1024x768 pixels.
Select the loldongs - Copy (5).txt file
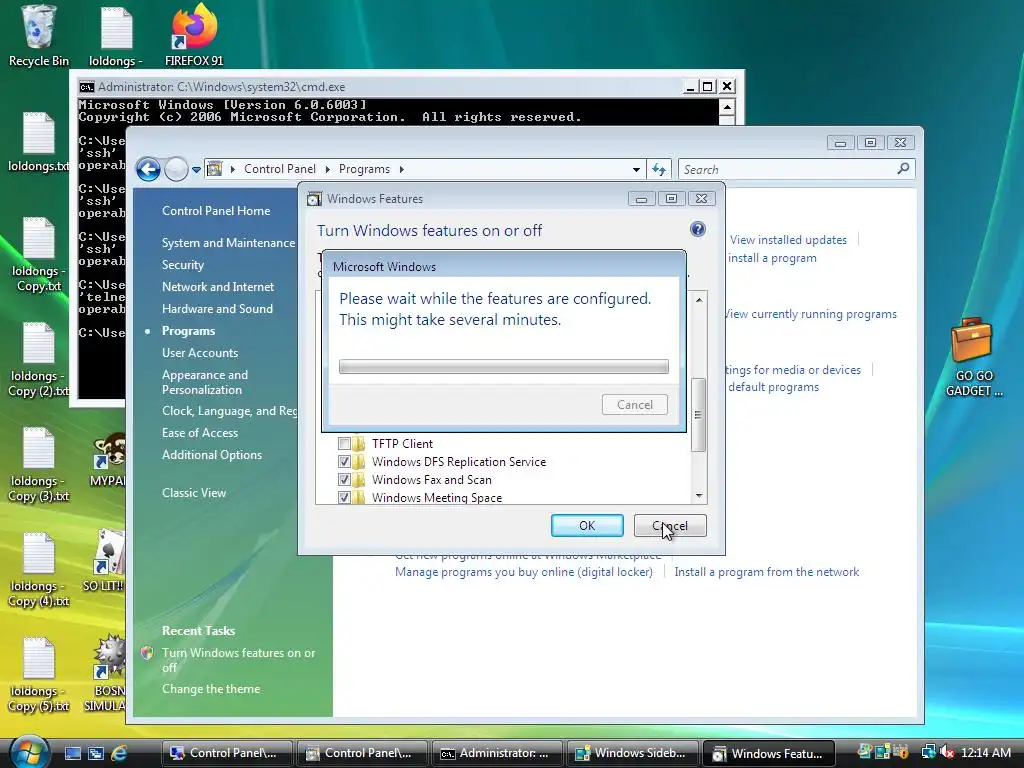(38, 675)
